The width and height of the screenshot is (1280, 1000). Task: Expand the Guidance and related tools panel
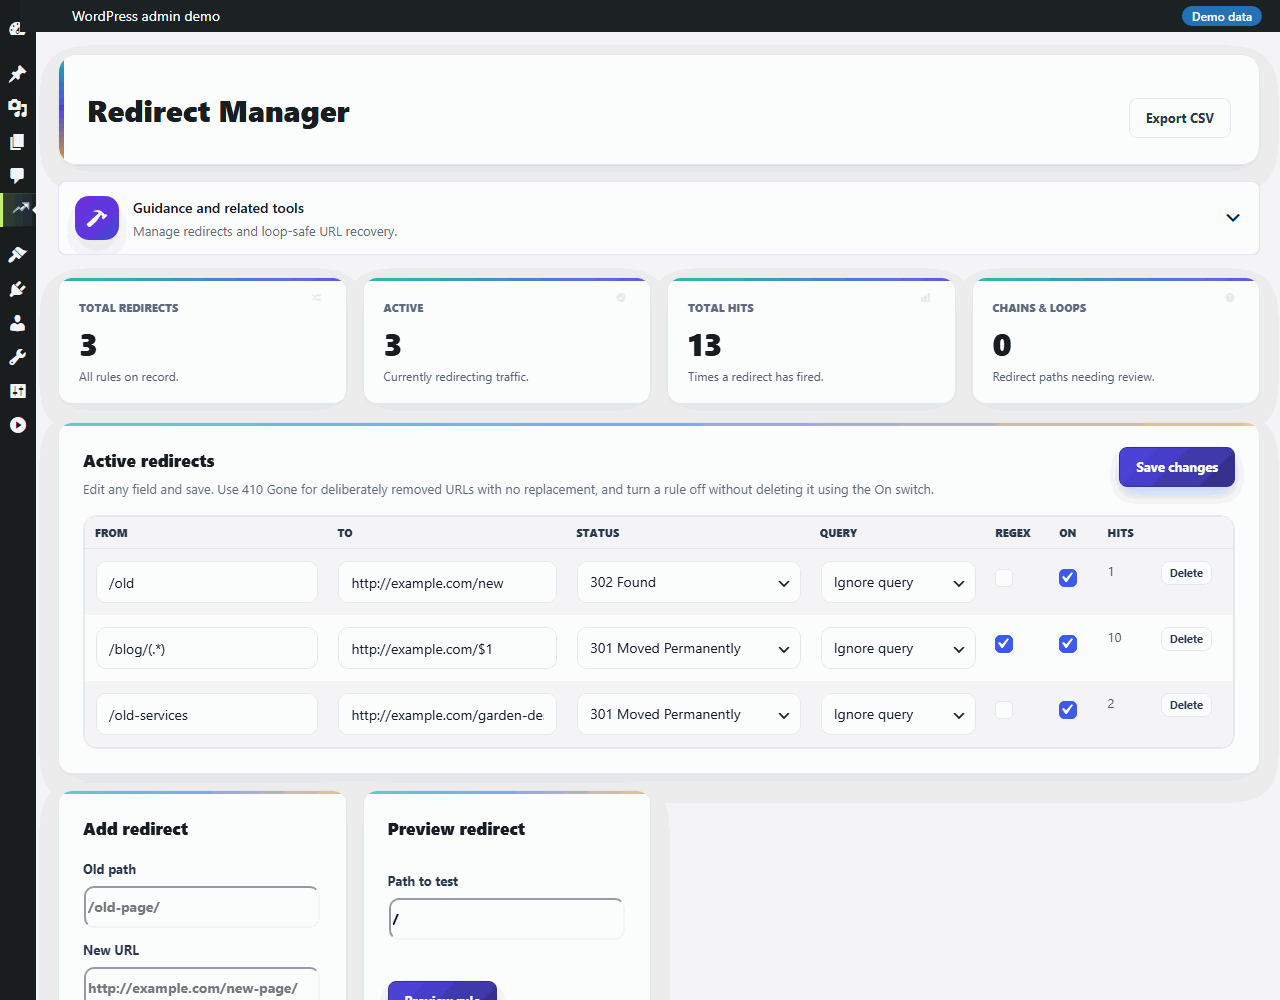[x=1233, y=218]
